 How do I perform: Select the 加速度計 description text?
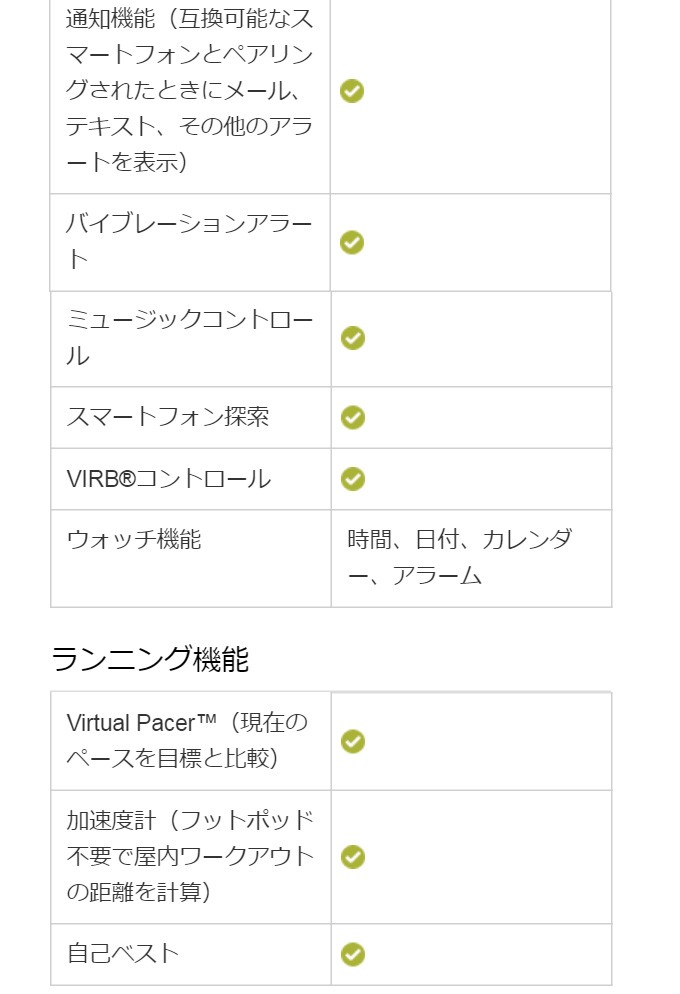190,856
